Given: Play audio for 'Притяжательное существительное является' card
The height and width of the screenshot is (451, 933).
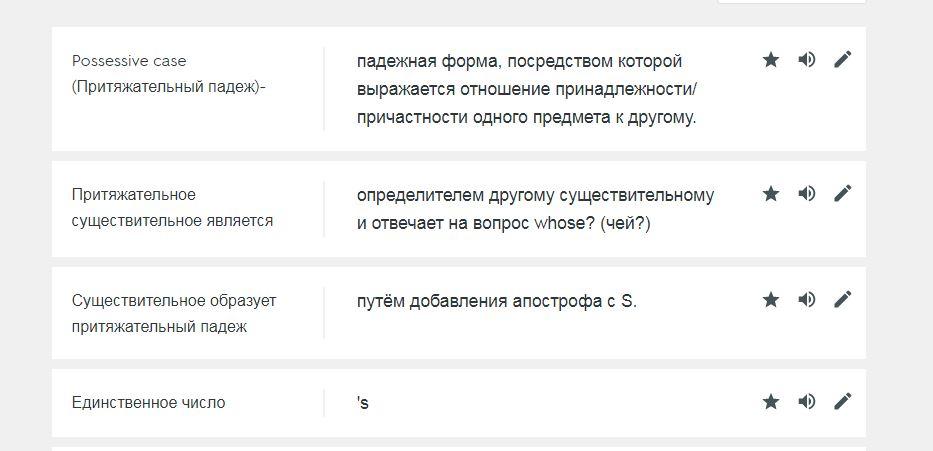Looking at the screenshot, I should (x=806, y=193).
